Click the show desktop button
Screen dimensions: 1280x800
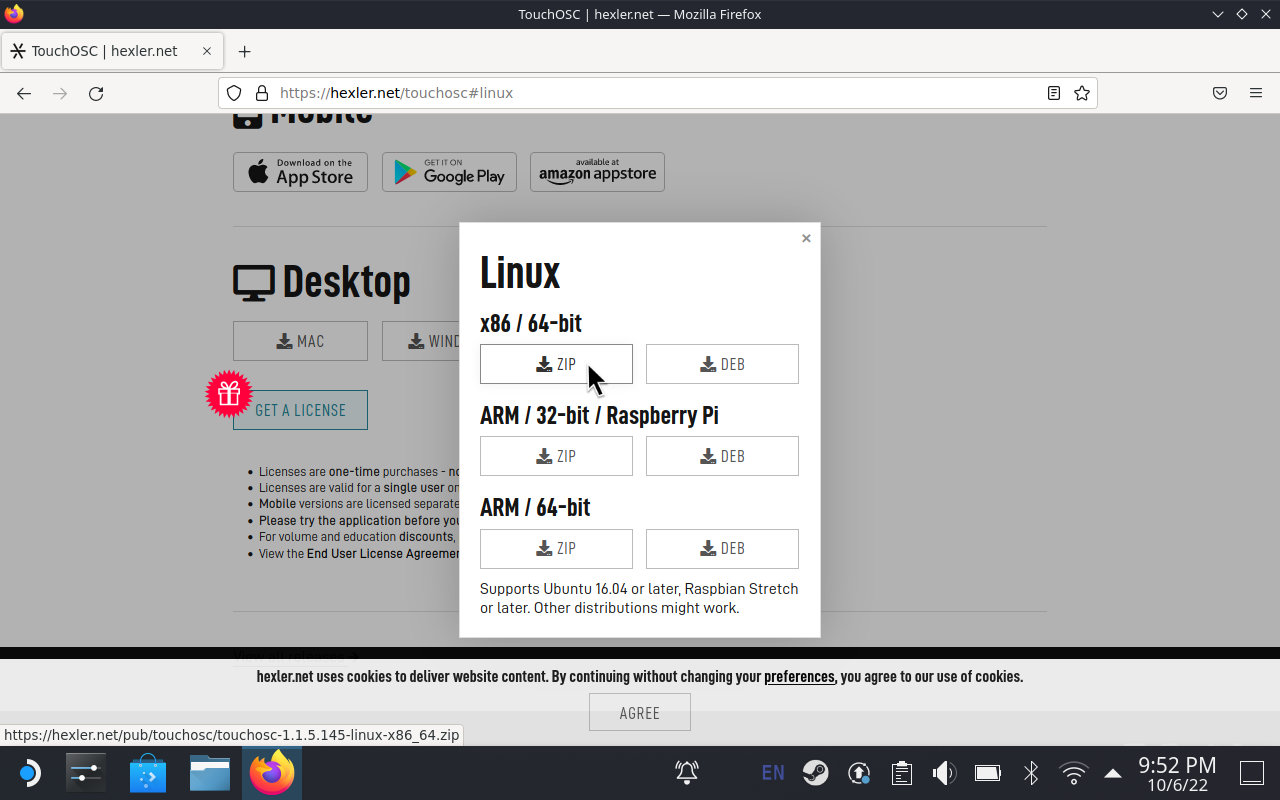tap(1252, 773)
